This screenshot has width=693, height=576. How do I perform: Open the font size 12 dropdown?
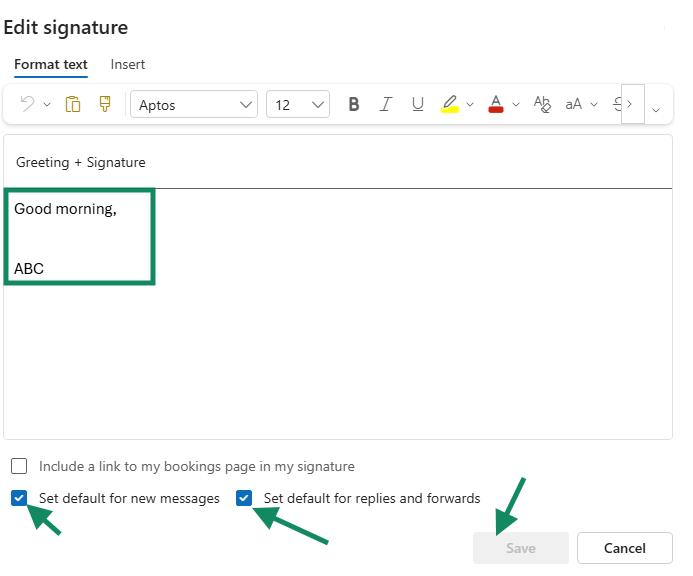pos(298,104)
